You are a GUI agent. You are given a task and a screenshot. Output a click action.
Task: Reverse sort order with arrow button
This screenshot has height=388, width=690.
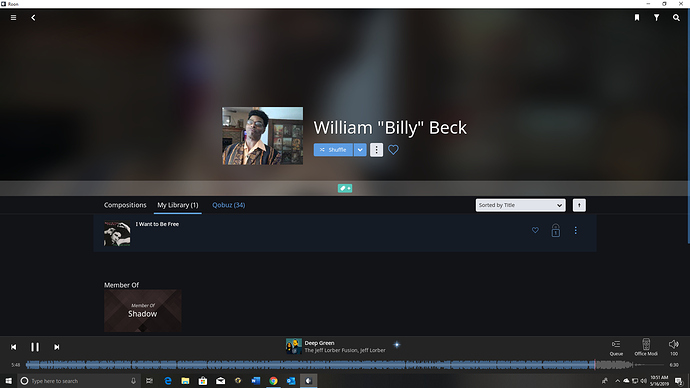pos(579,205)
